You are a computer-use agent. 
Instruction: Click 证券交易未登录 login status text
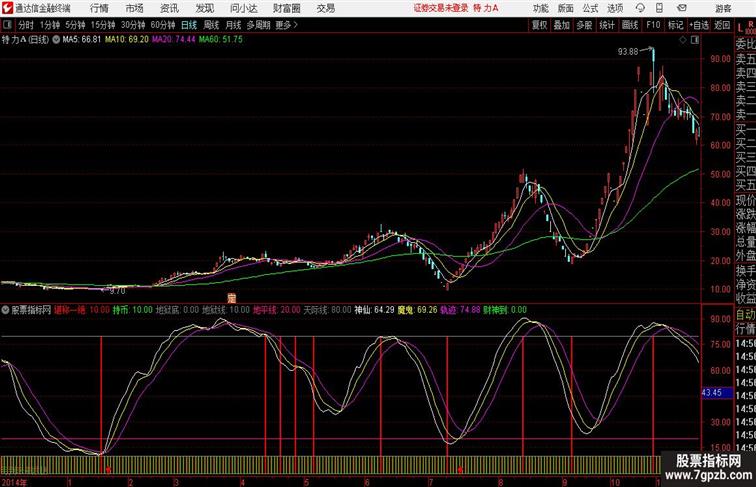pyautogui.click(x=441, y=8)
